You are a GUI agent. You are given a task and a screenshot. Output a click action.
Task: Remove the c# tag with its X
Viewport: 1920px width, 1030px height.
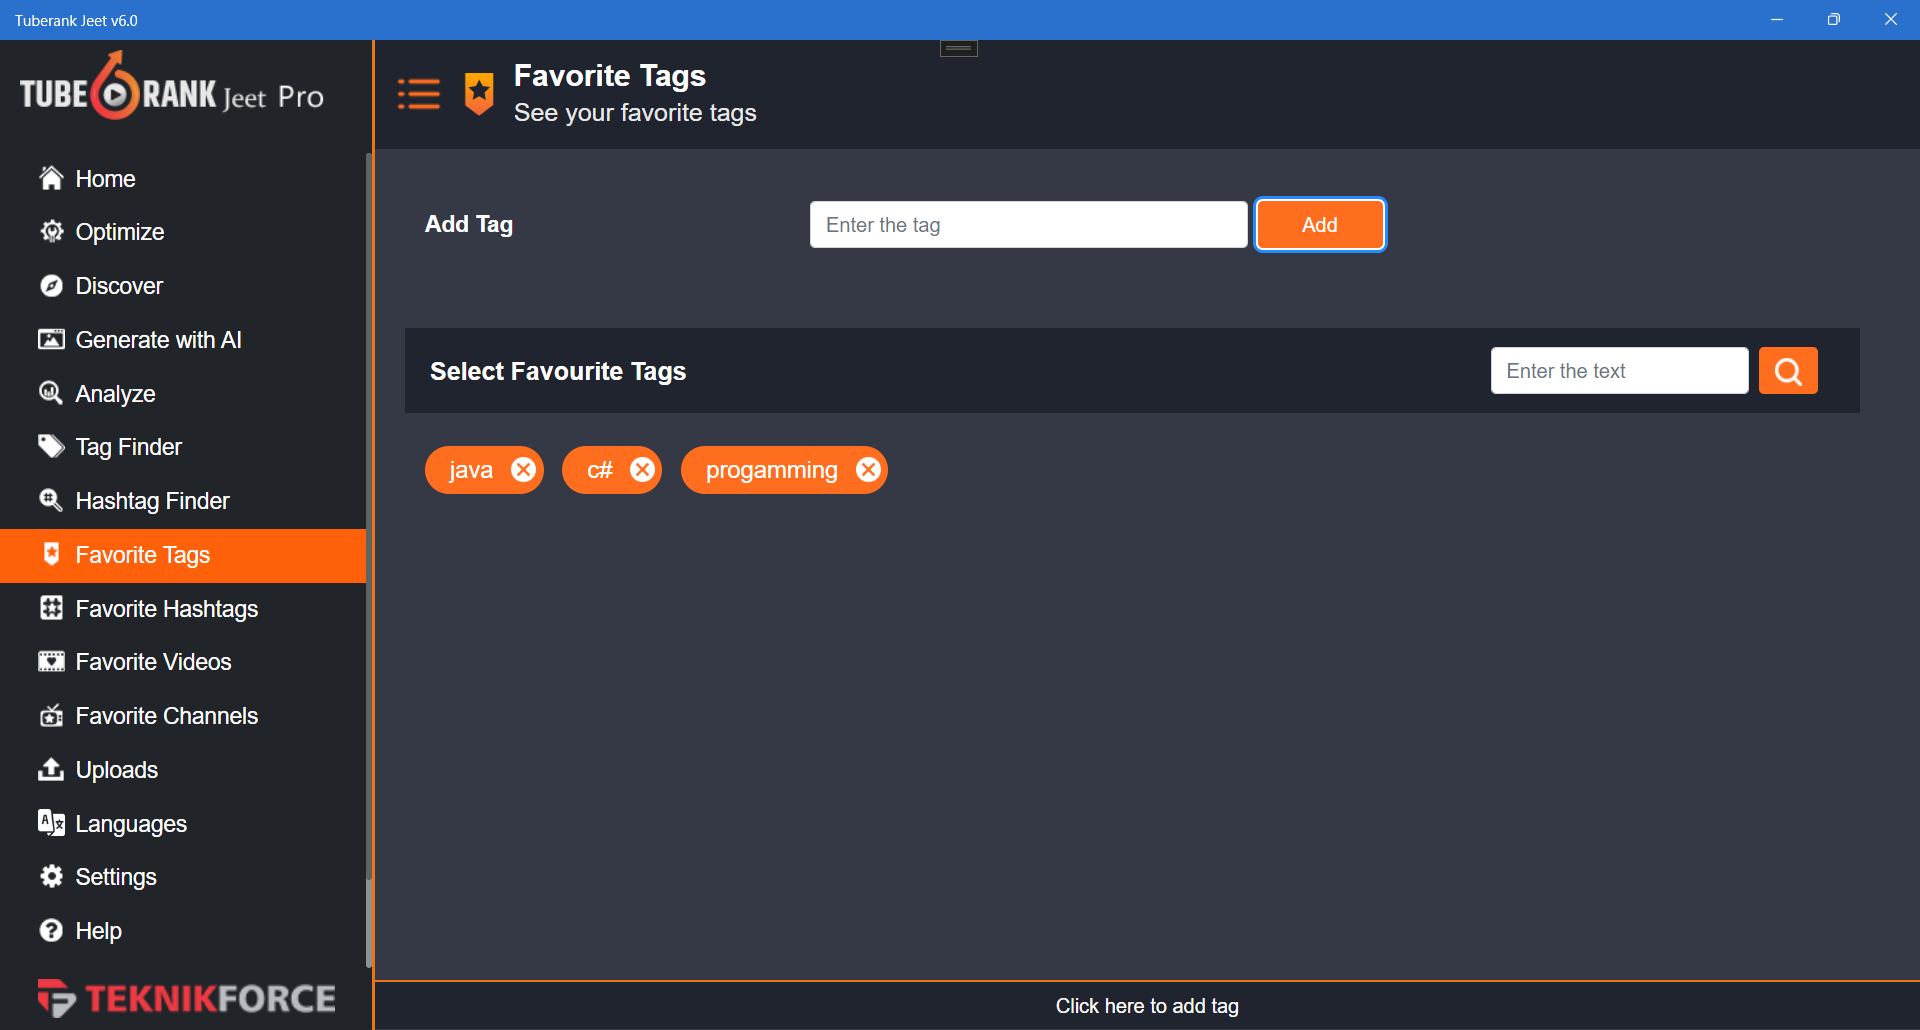(x=642, y=470)
